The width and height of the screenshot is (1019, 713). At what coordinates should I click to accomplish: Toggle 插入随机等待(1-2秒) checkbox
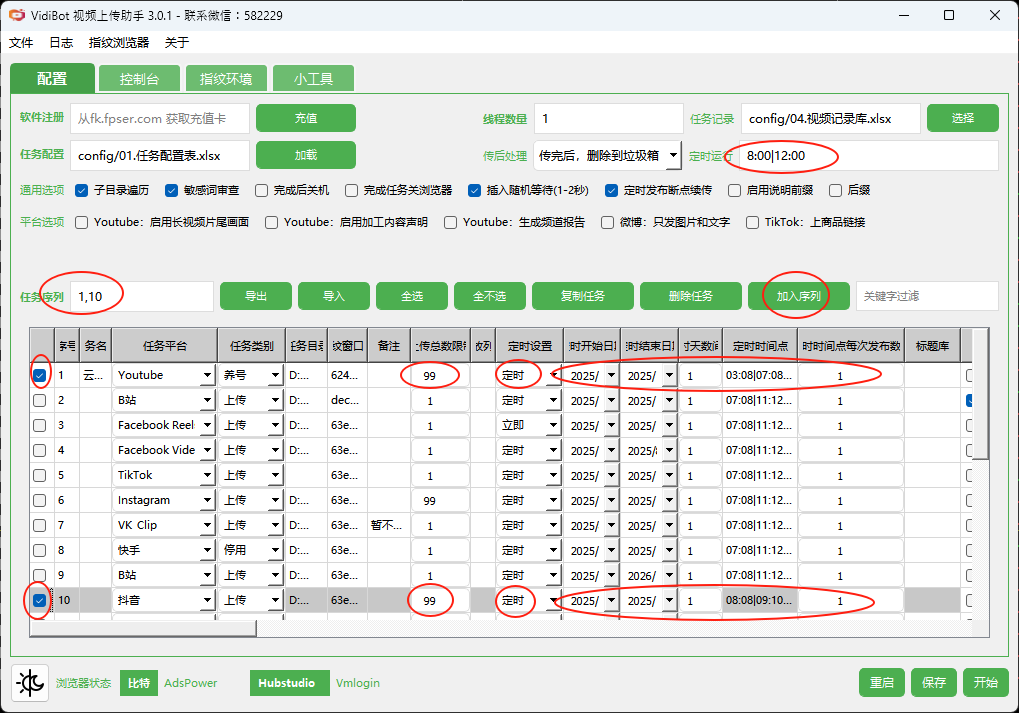[x=474, y=190]
